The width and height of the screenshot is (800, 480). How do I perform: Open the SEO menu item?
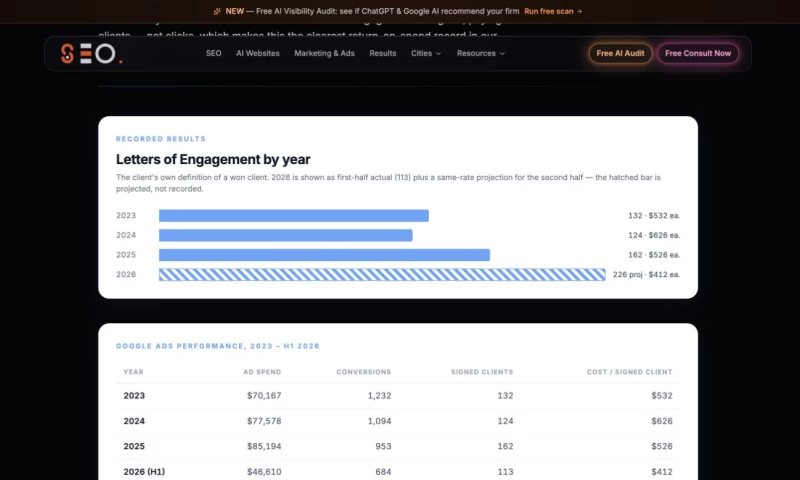pyautogui.click(x=213, y=53)
